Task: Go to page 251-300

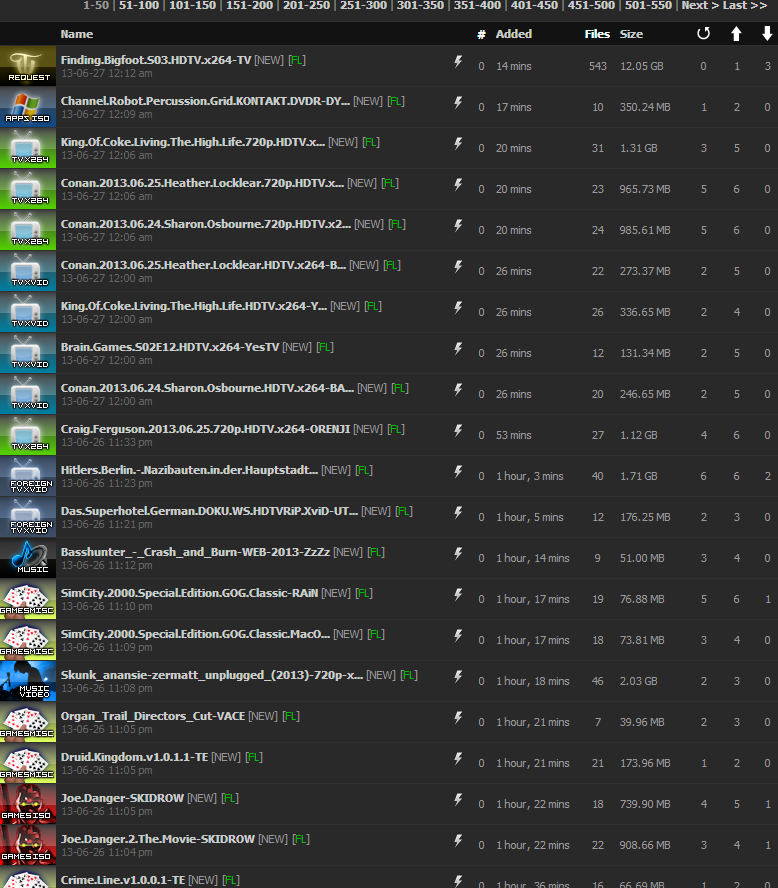Action: (364, 5)
